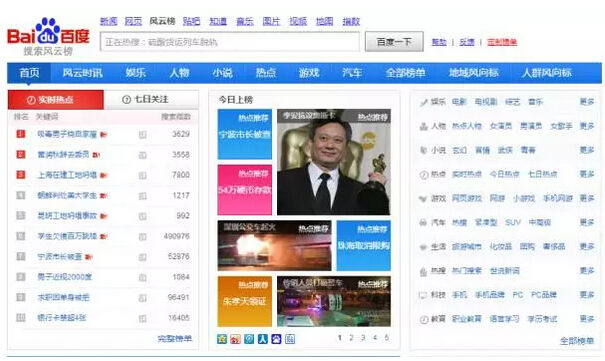The width and height of the screenshot is (605, 361).
Task: Click the search input field
Action: (230, 42)
